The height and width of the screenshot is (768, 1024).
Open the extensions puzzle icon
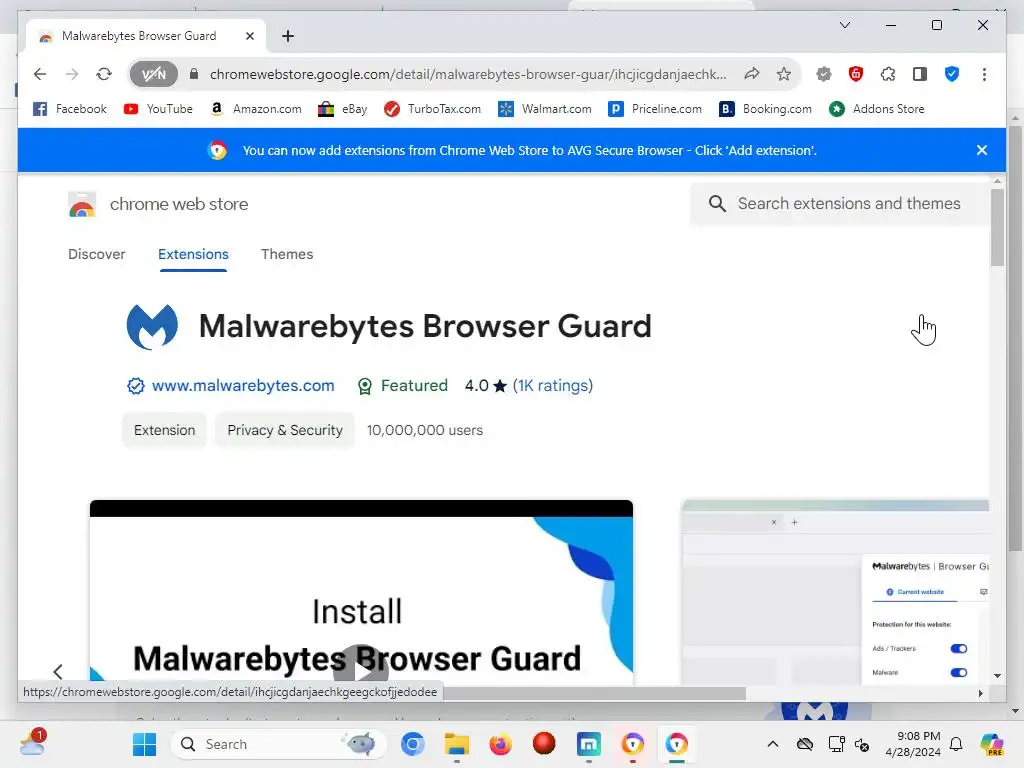tap(888, 74)
